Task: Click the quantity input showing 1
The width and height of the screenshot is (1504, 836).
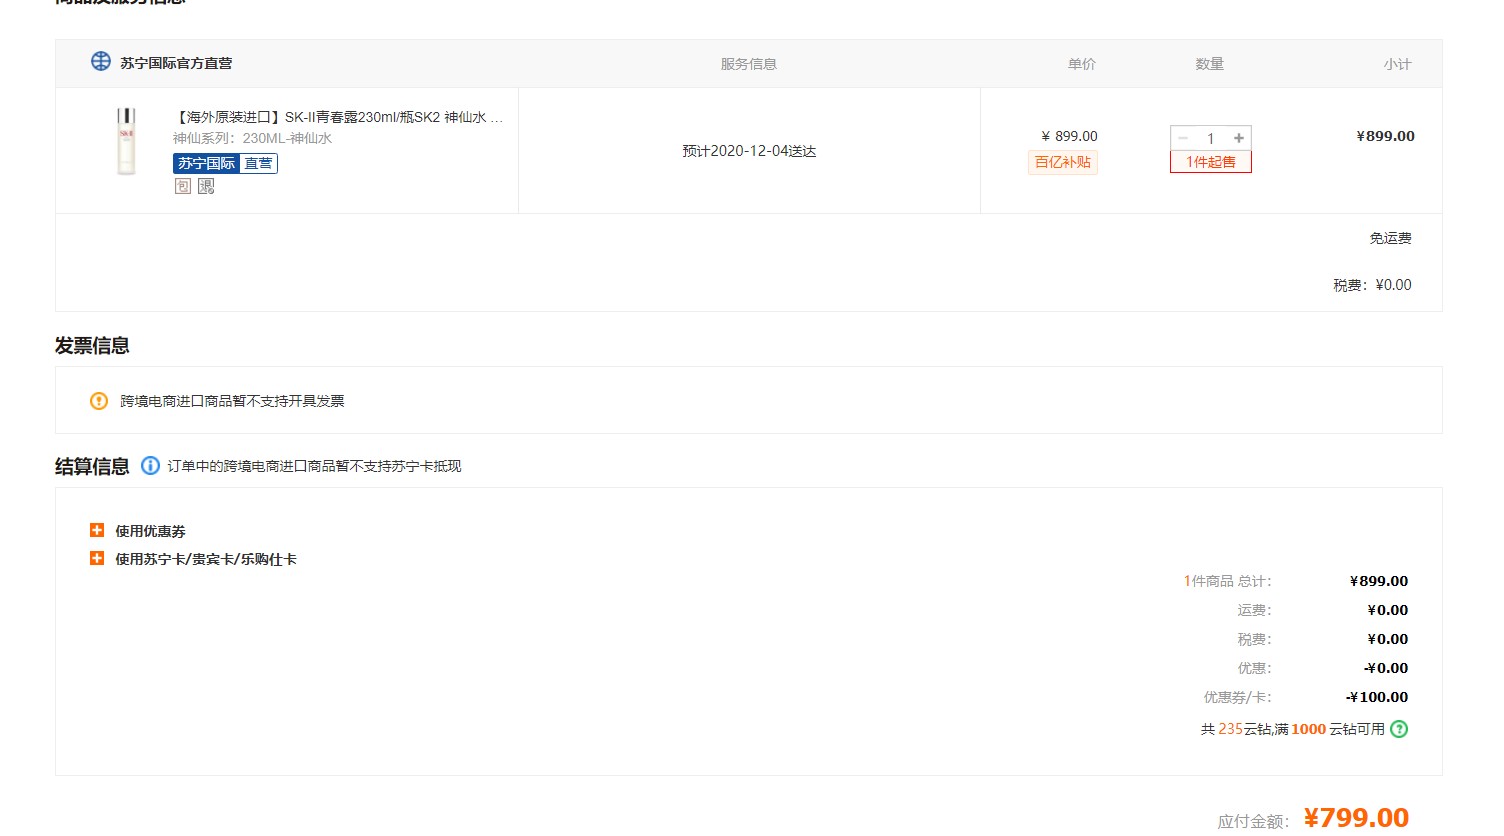Action: click(1211, 138)
